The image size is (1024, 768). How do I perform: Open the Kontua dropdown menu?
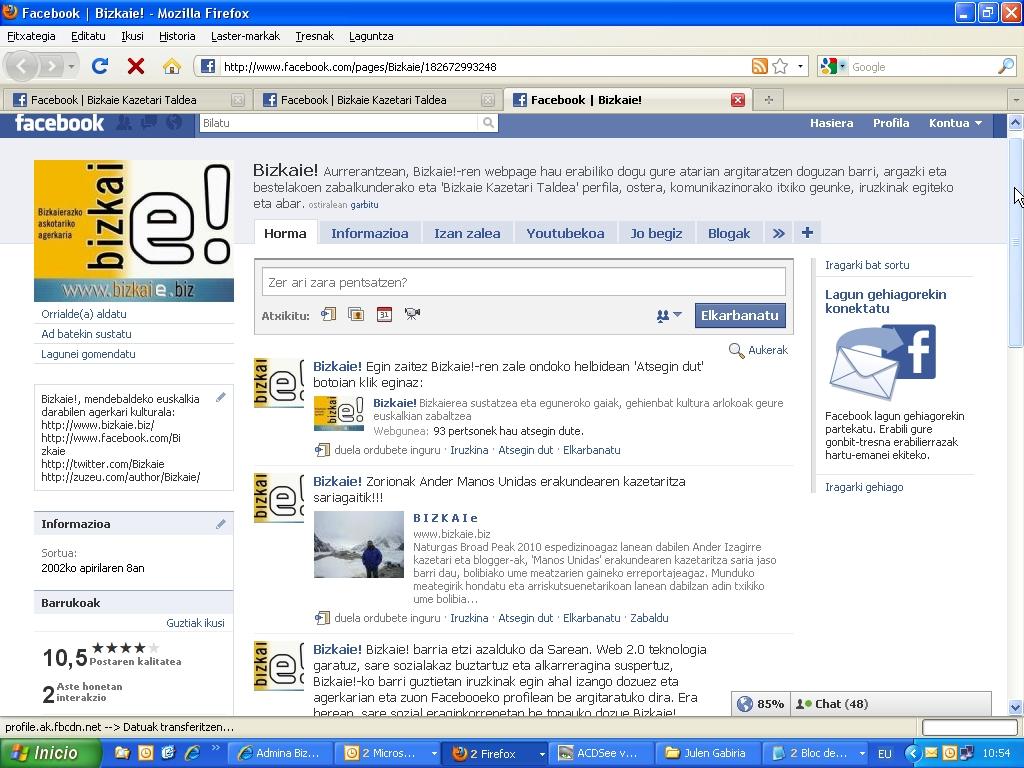(955, 123)
